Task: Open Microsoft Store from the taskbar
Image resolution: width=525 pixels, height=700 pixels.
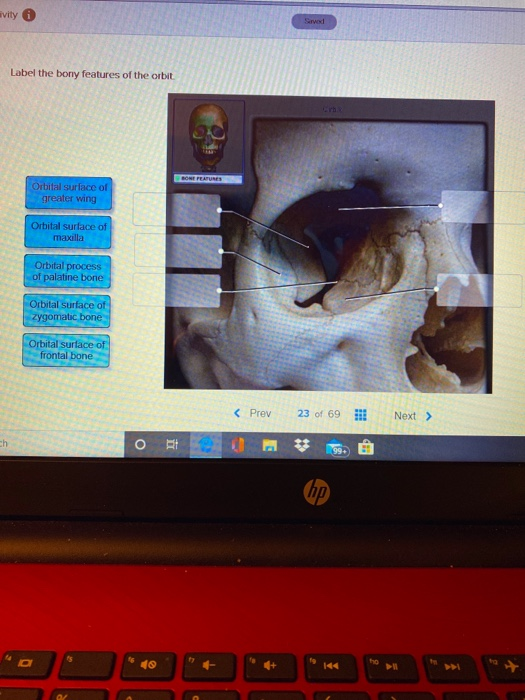Action: pyautogui.click(x=366, y=447)
